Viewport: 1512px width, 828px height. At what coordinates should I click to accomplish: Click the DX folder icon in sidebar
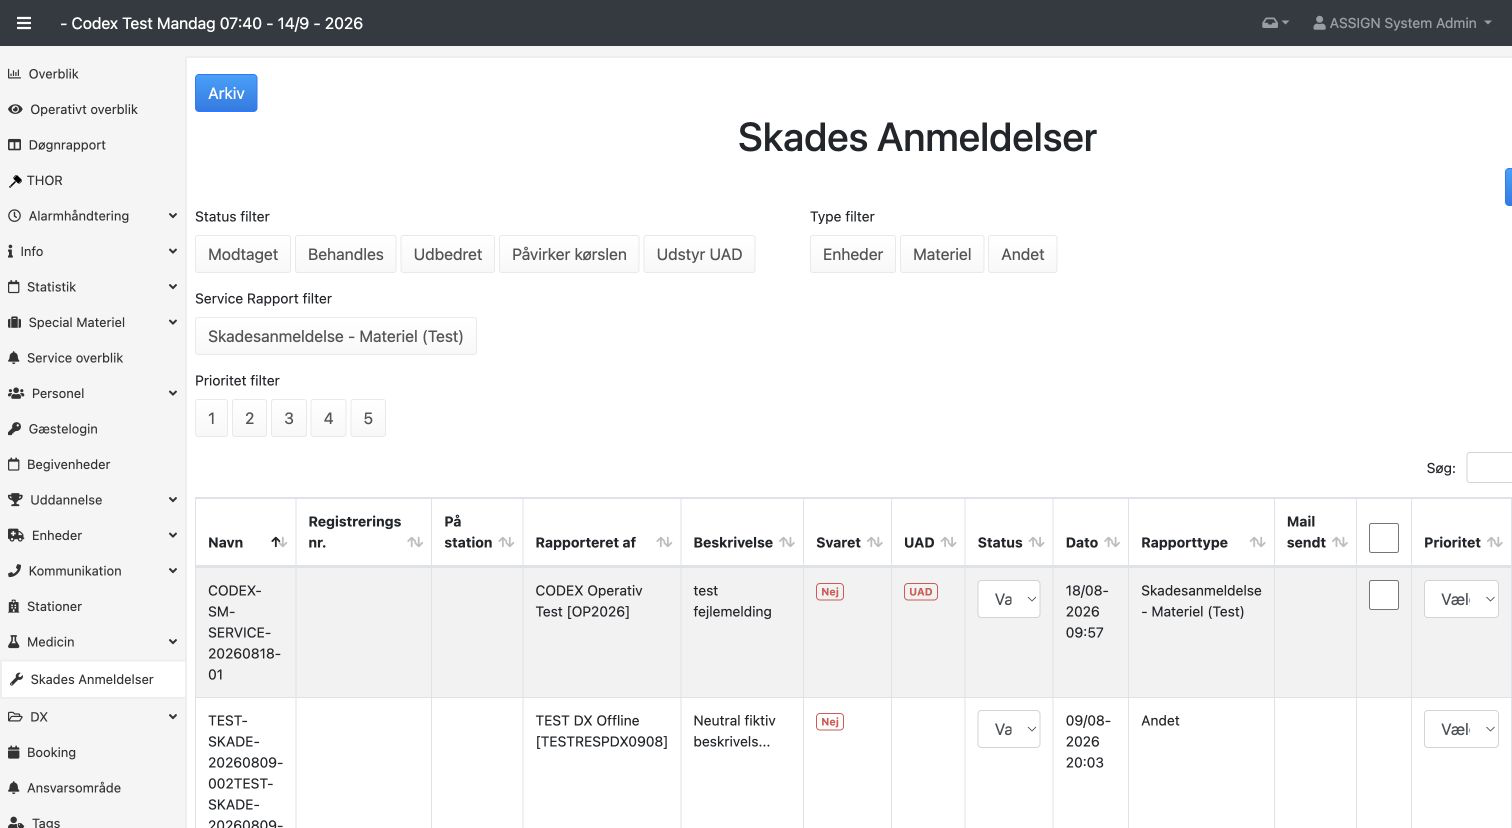point(15,717)
